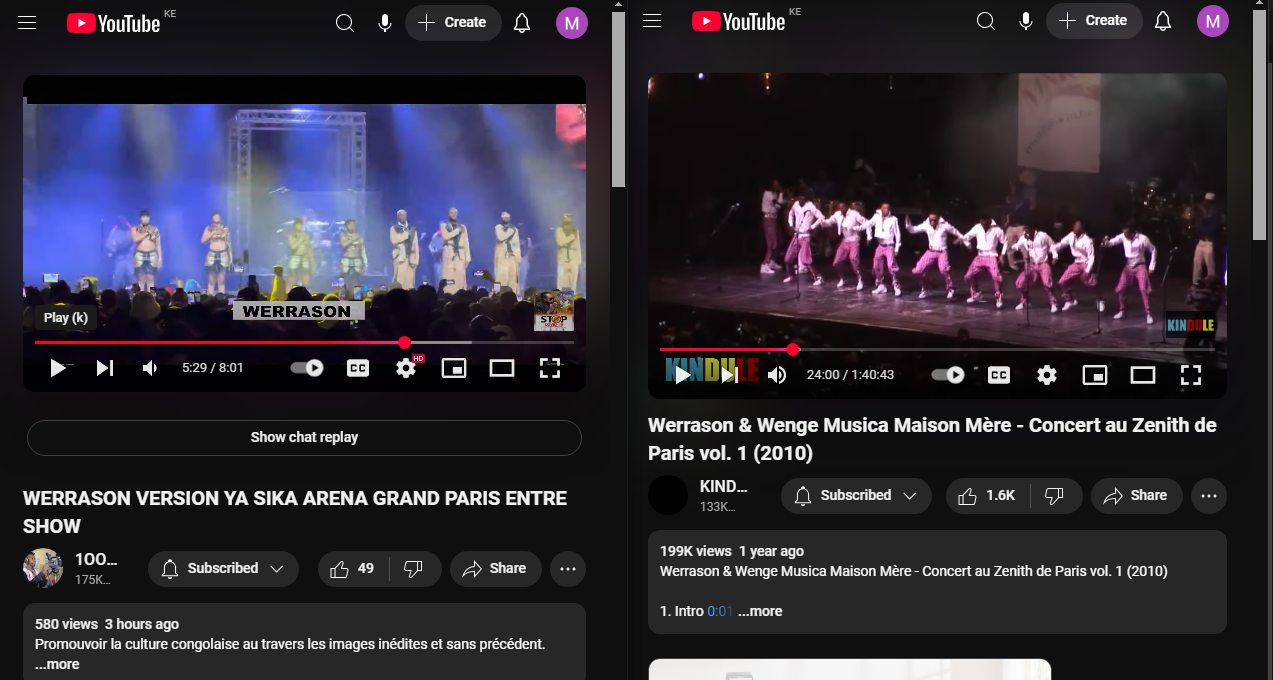Like the video with 49 likes
Viewport: 1273px width, 680px height.
click(353, 568)
